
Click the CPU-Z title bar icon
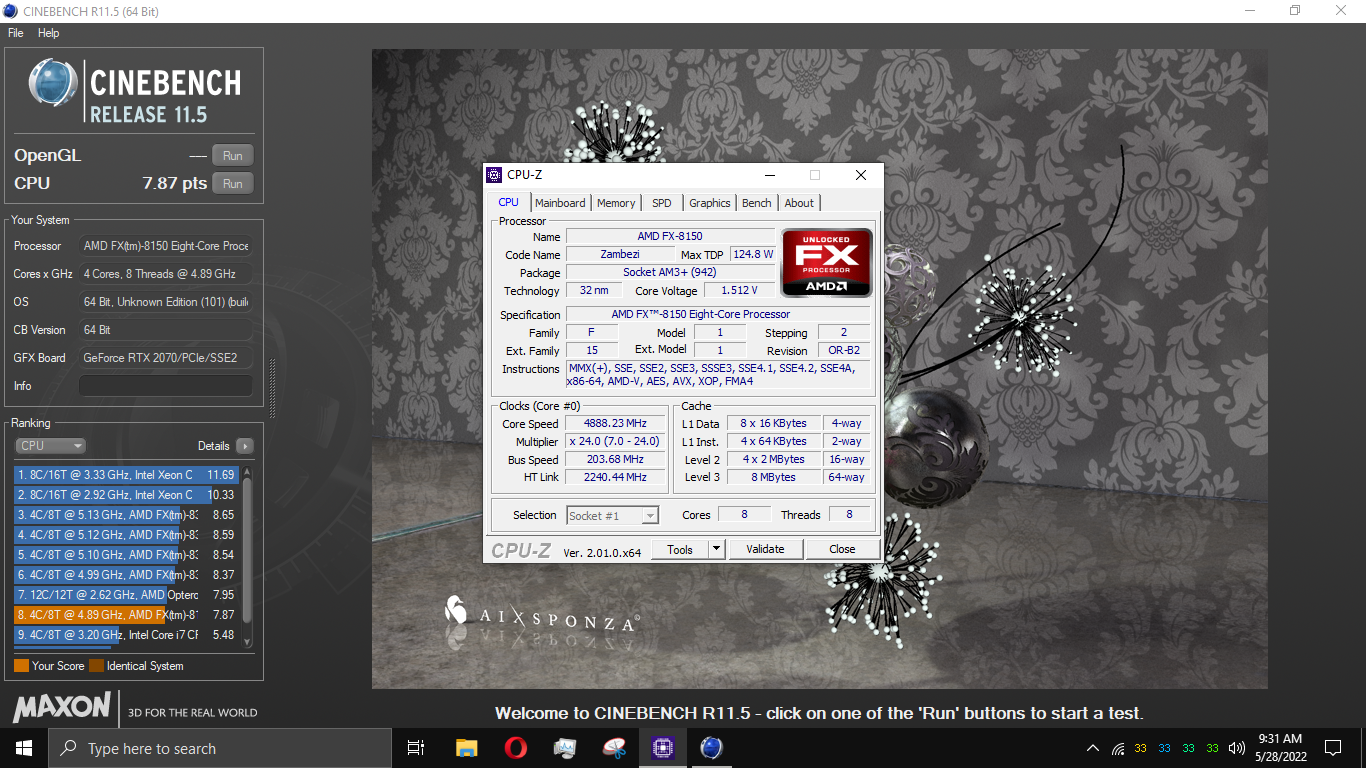(494, 175)
